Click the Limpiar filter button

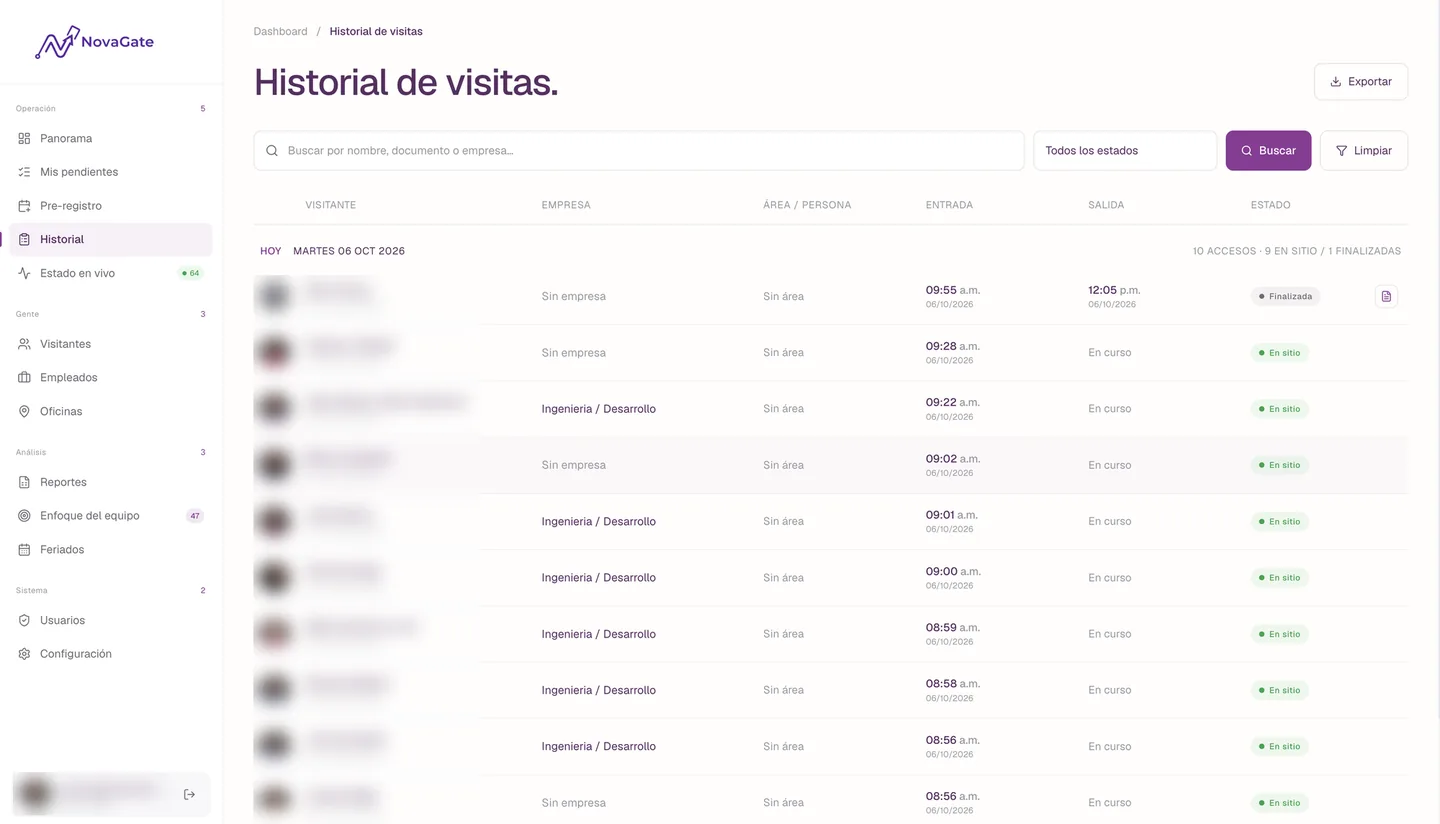pyautogui.click(x=1364, y=151)
